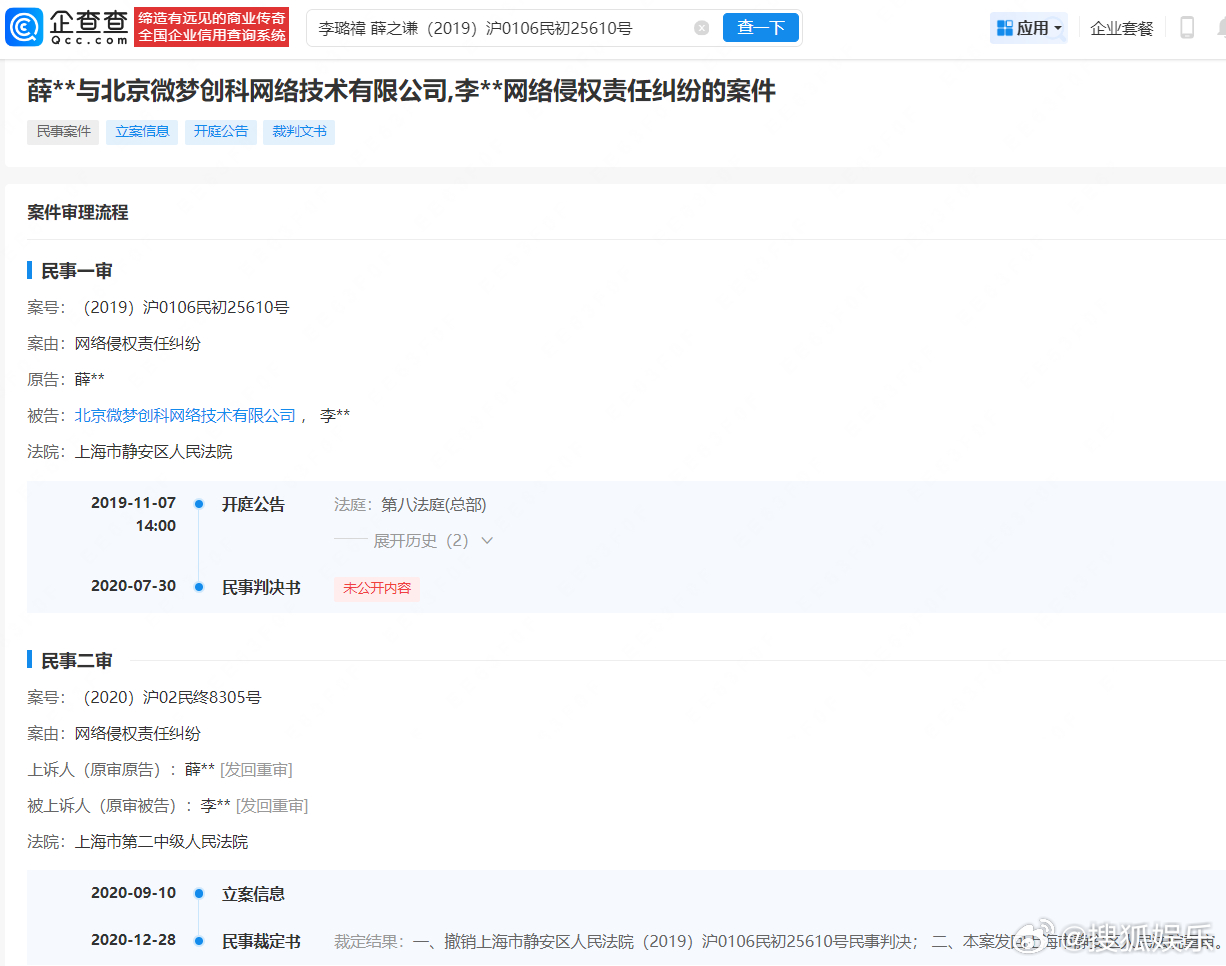This screenshot has width=1226, height=966.
Task: Click the 法庭: 第八法庭(总部) text
Action: [x=410, y=505]
